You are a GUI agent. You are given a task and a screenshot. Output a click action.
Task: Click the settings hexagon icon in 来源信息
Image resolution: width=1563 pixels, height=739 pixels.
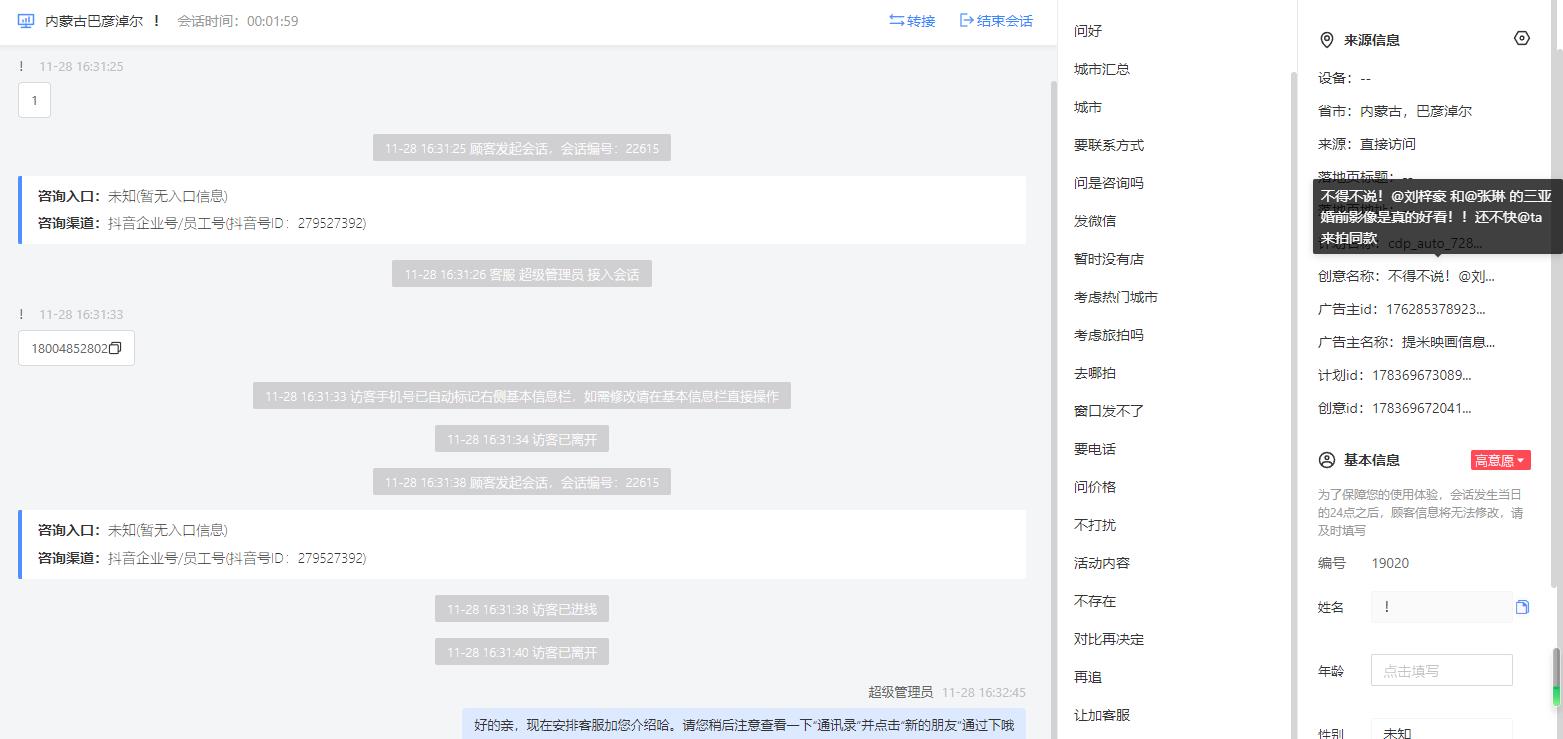coord(1522,38)
